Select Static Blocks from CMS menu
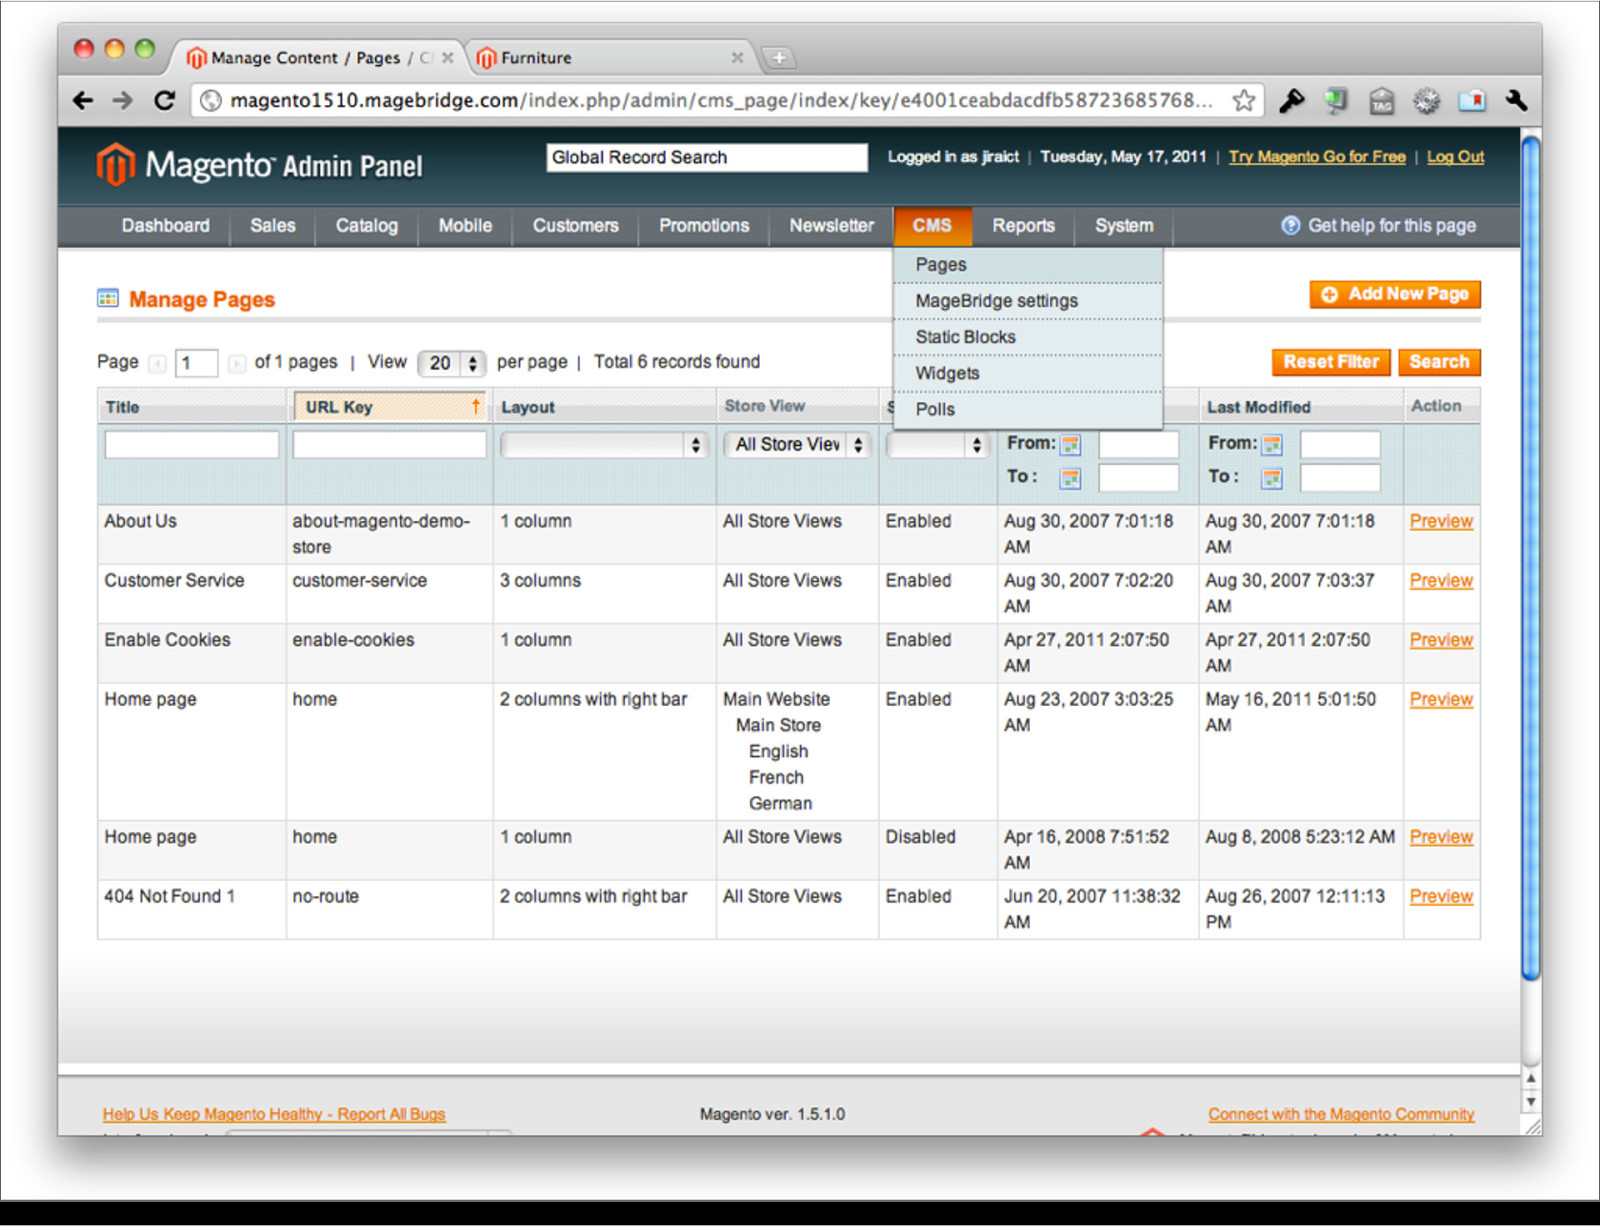The image size is (1600, 1232). tap(1028, 337)
